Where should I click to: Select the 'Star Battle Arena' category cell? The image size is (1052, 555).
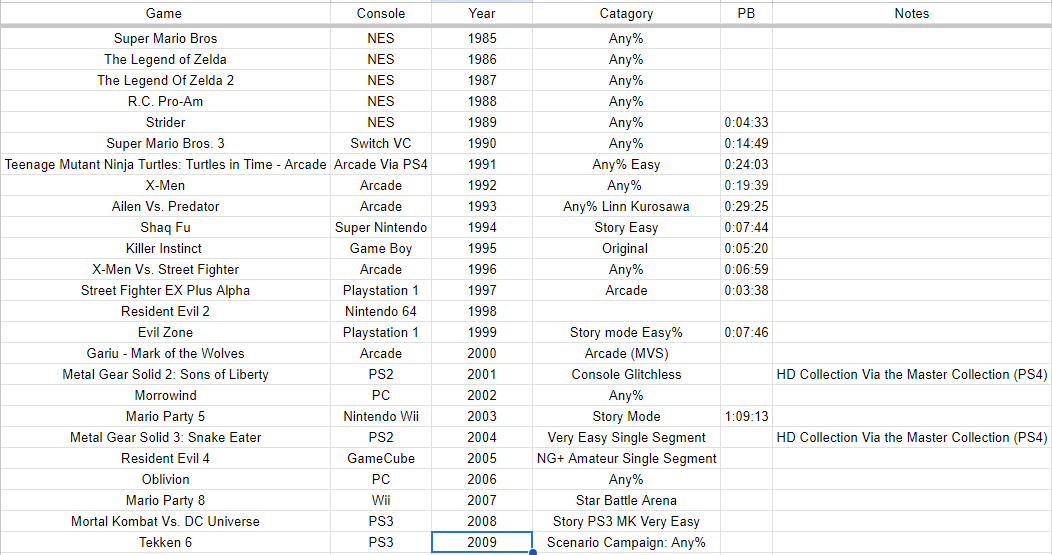626,501
